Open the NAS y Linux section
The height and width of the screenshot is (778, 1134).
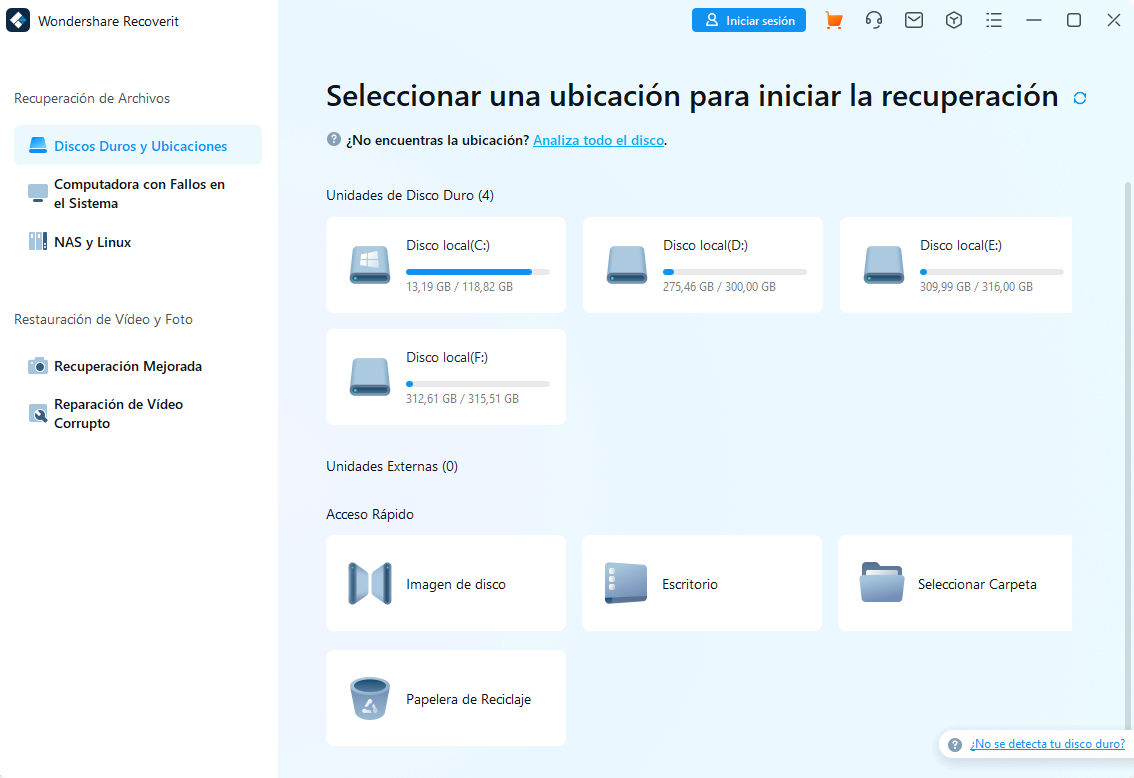(x=137, y=241)
